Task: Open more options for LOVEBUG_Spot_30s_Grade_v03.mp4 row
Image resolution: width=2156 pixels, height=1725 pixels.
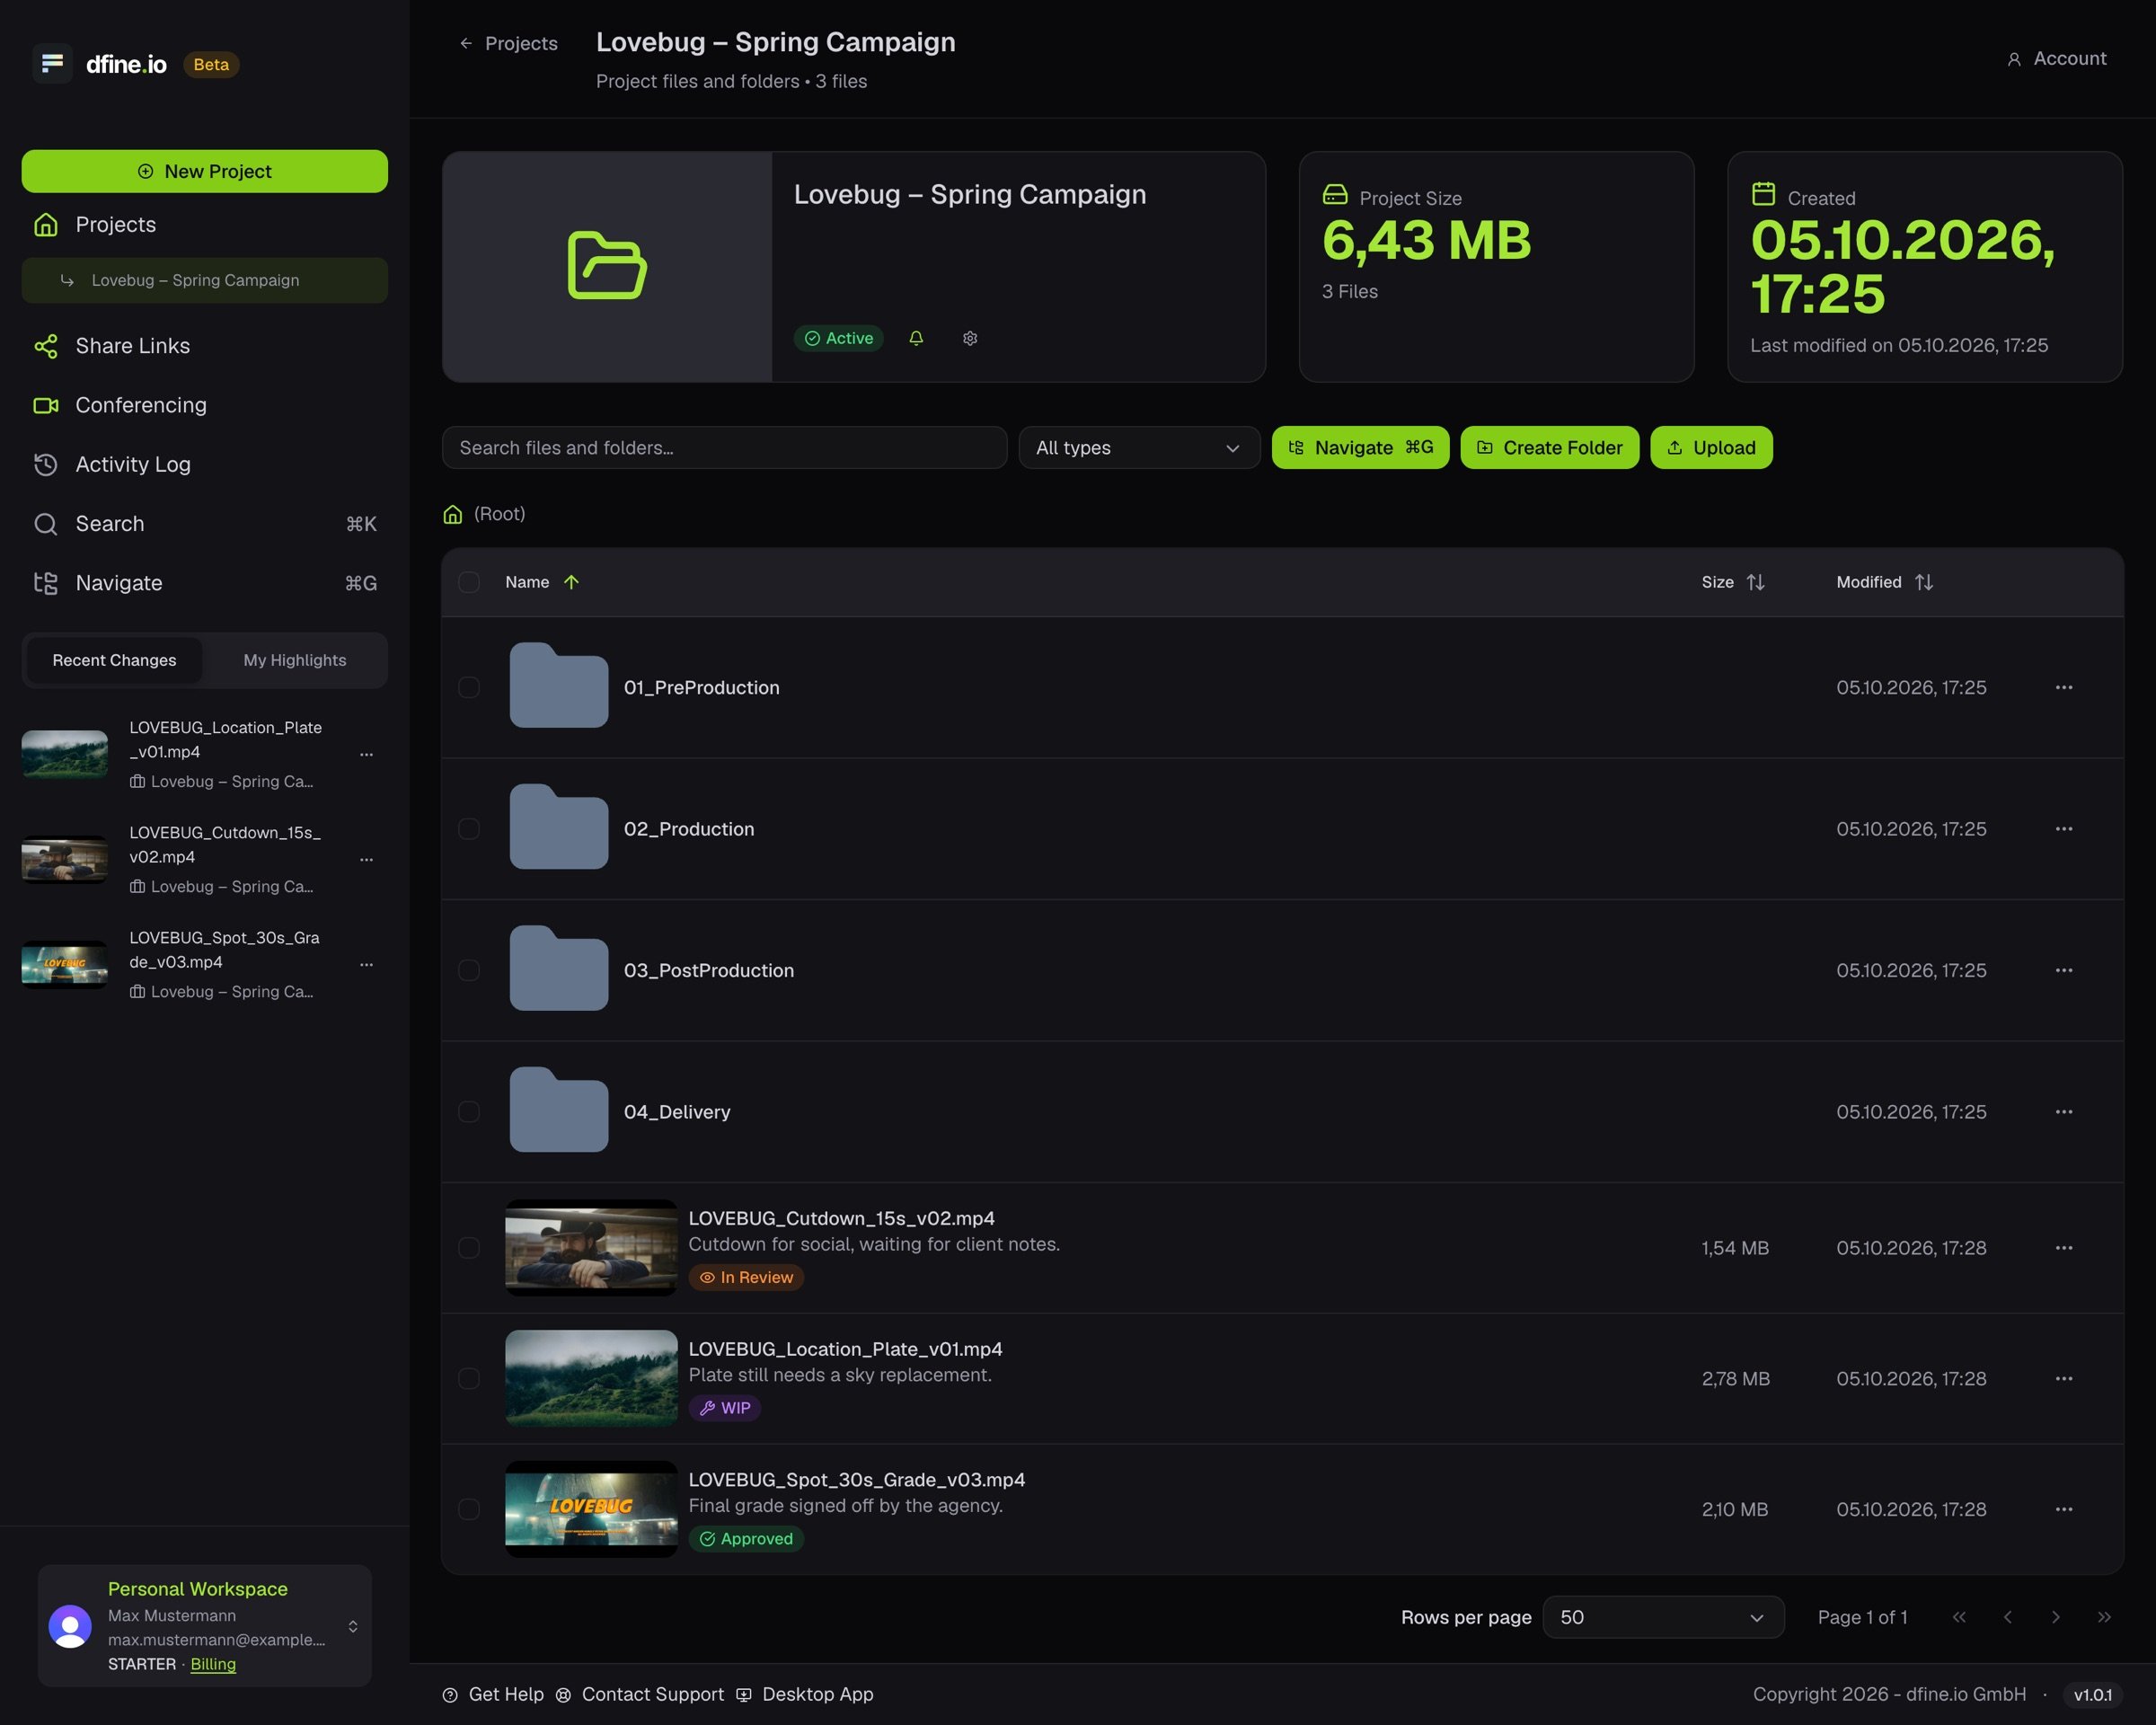Action: point(2064,1509)
